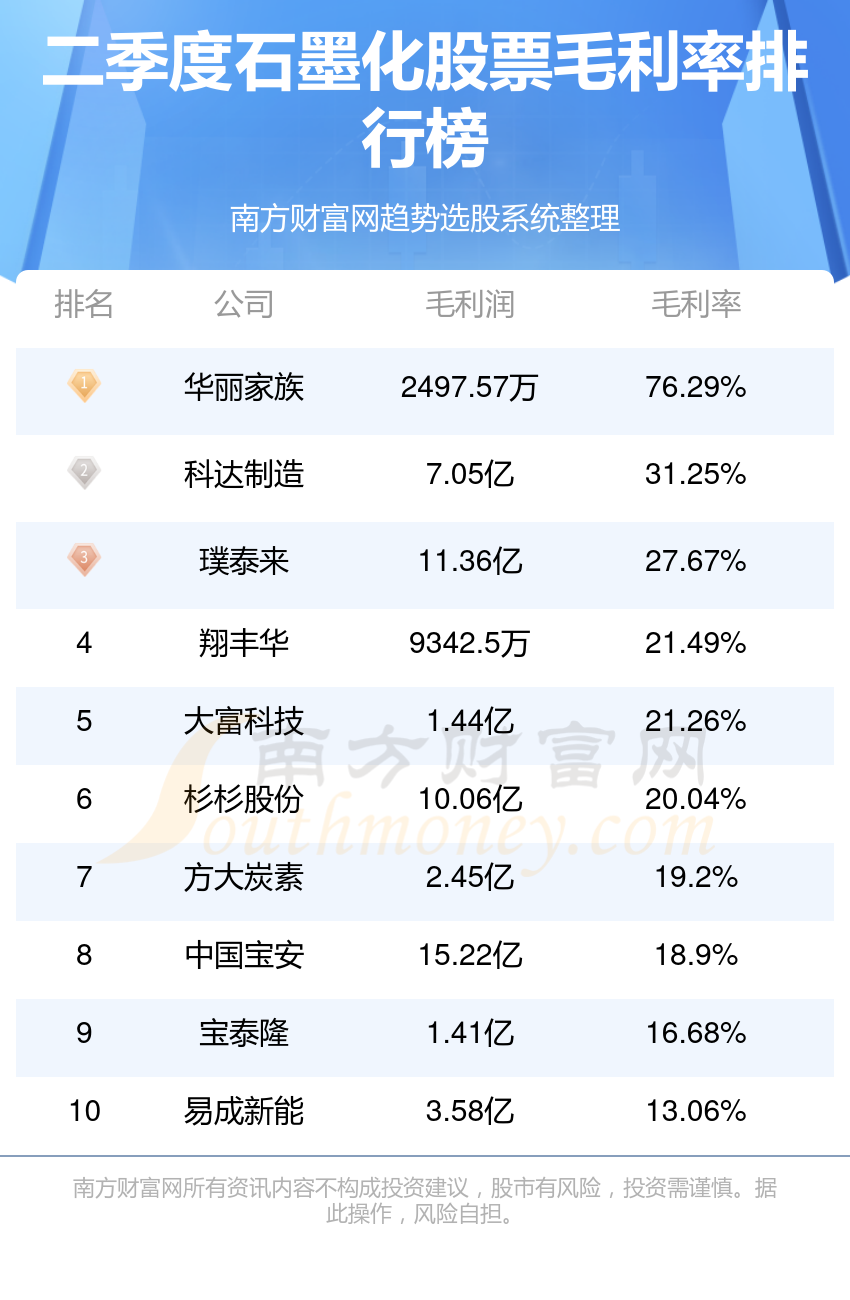Click the 76.29% gross margin value
Viewport: 850px width, 1300px height.
(696, 387)
